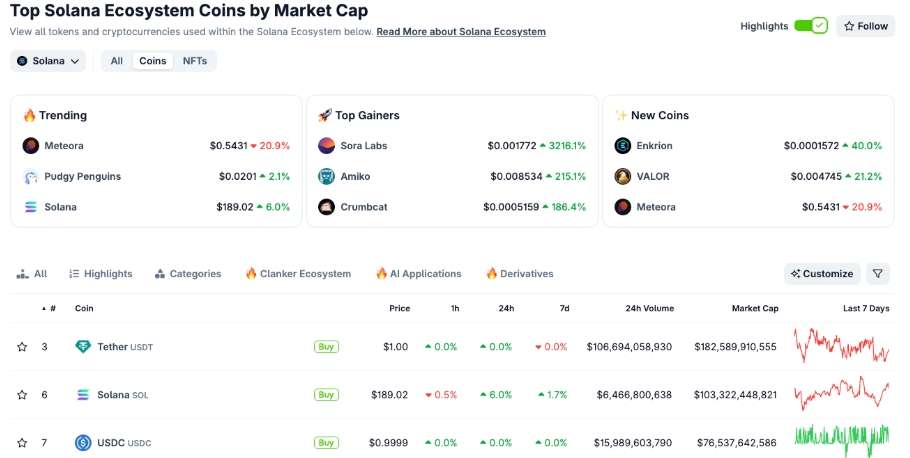Screen dimensions: 910x458
Task: Click the VALOR coin icon
Action: pos(623,177)
